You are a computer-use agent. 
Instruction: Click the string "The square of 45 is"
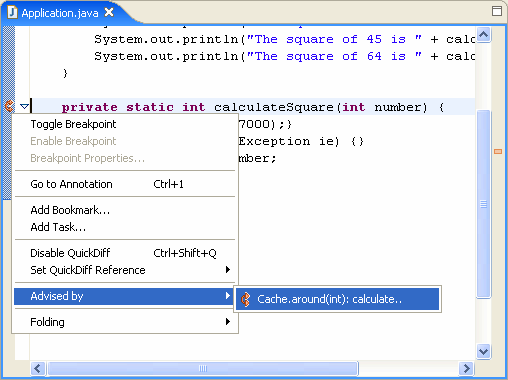(x=334, y=39)
